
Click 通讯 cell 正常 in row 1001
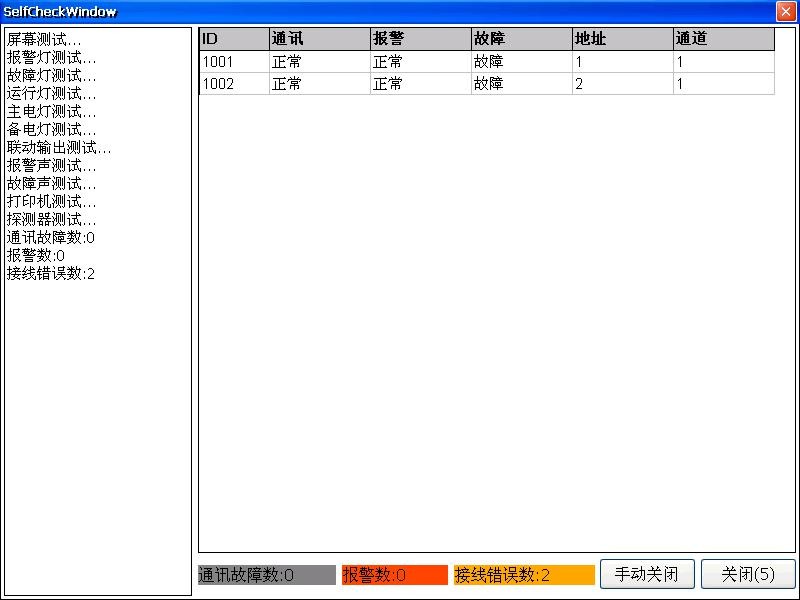tap(319, 62)
